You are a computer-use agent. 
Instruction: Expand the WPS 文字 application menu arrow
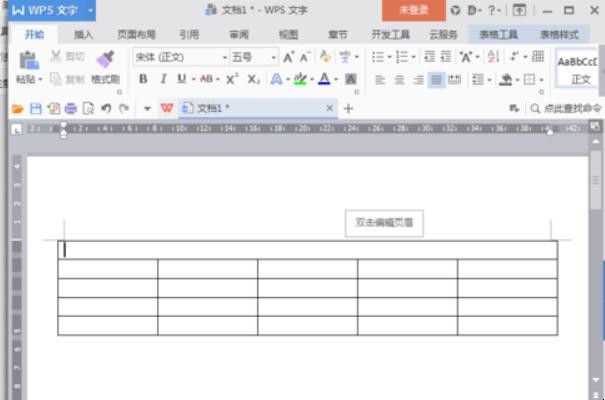click(x=90, y=10)
